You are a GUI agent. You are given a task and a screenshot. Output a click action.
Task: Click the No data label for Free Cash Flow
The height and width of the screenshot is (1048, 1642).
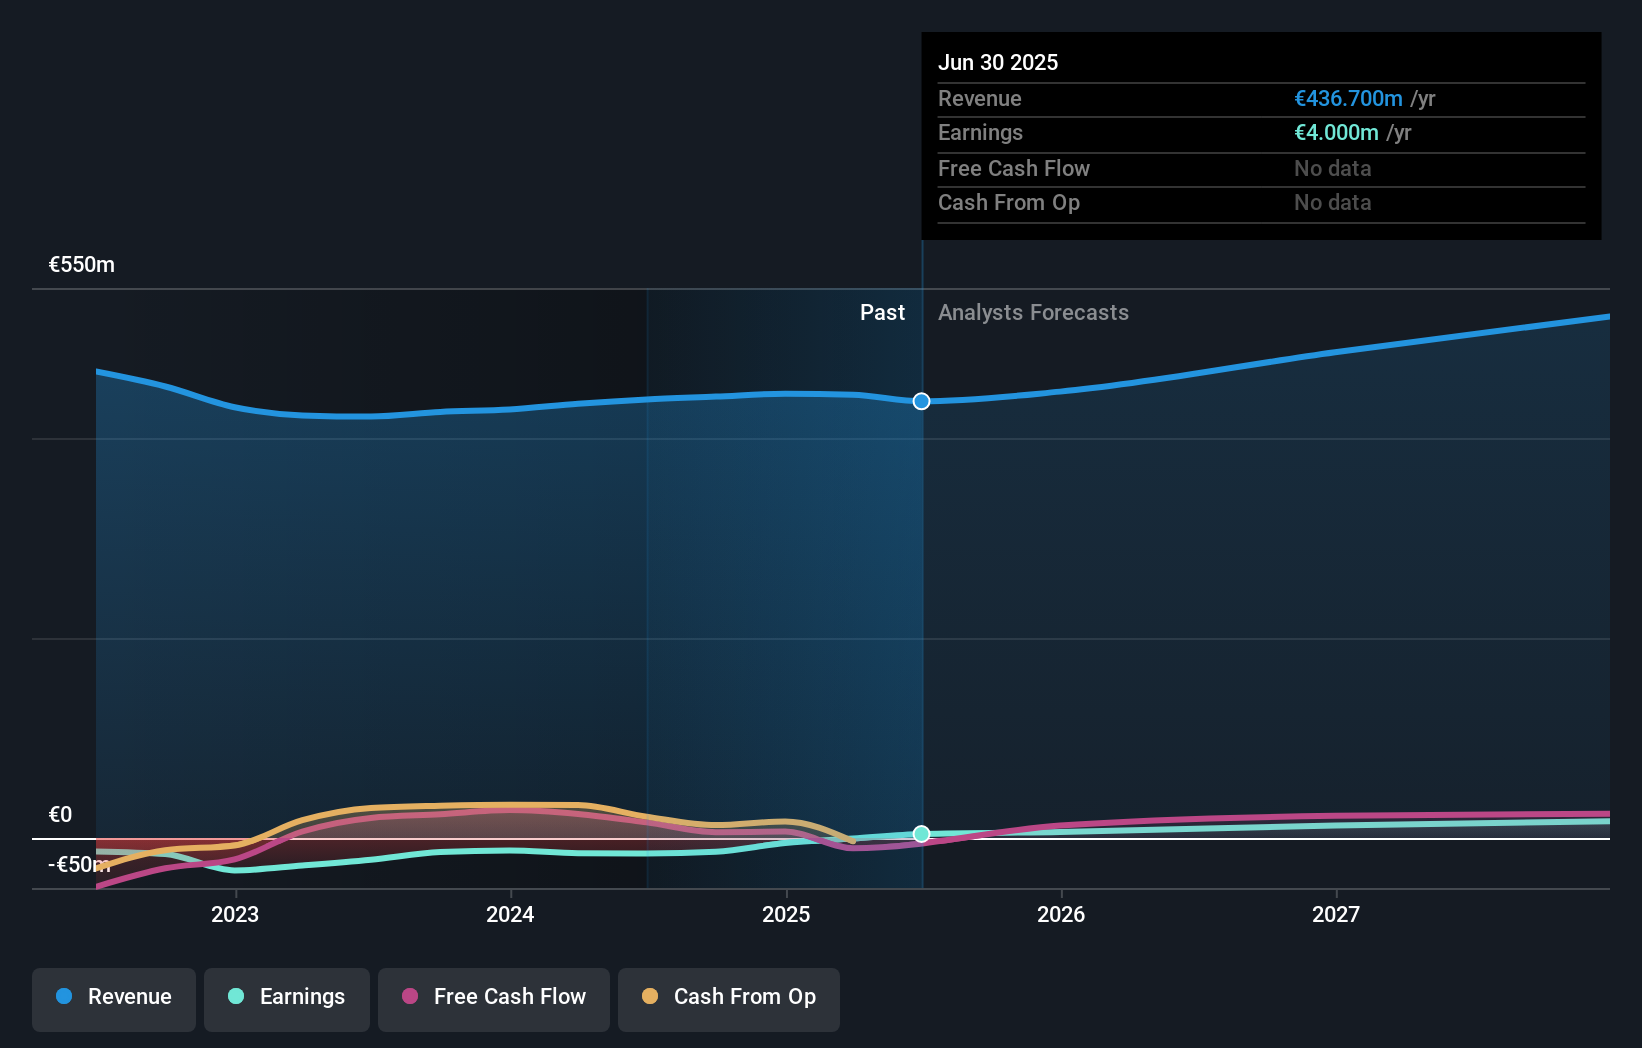click(x=1332, y=168)
